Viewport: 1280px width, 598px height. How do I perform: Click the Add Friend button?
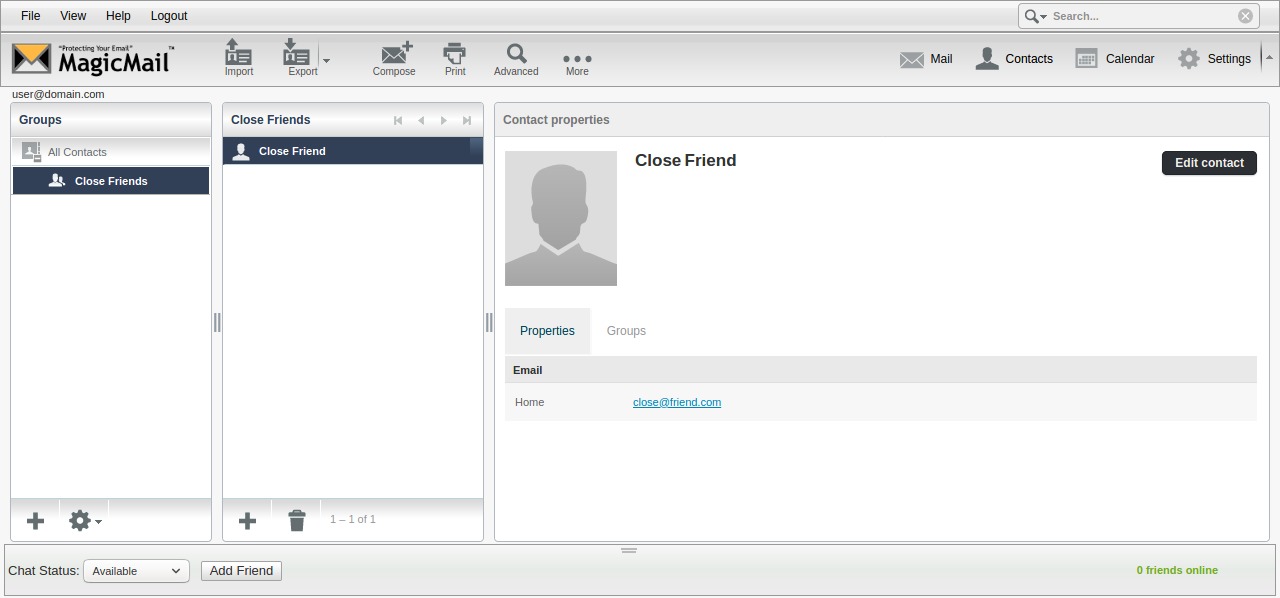click(241, 571)
